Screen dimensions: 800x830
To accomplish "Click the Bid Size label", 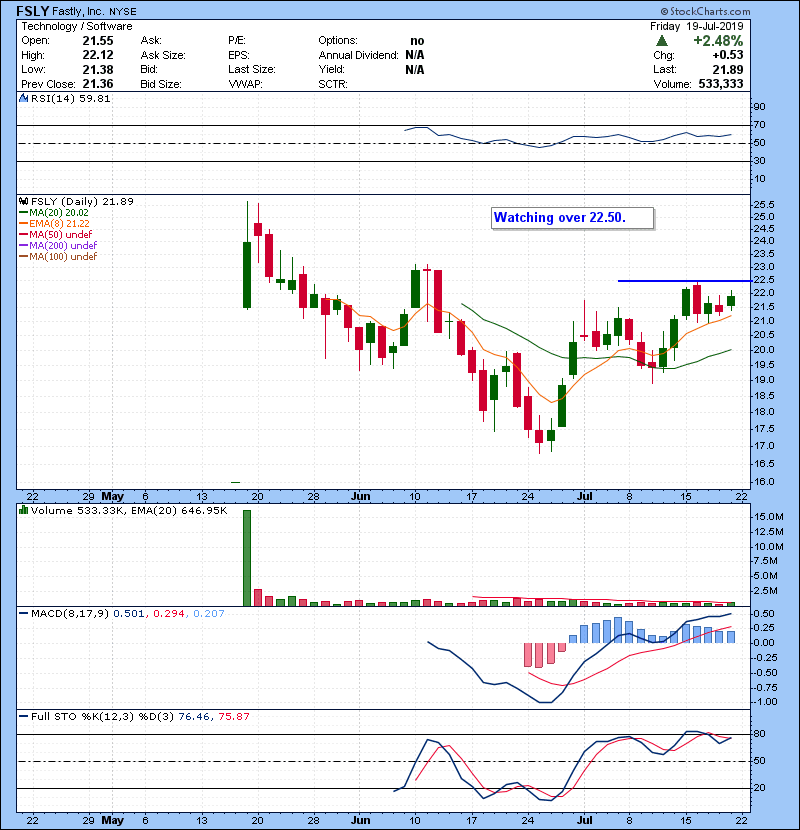I will [x=161, y=84].
